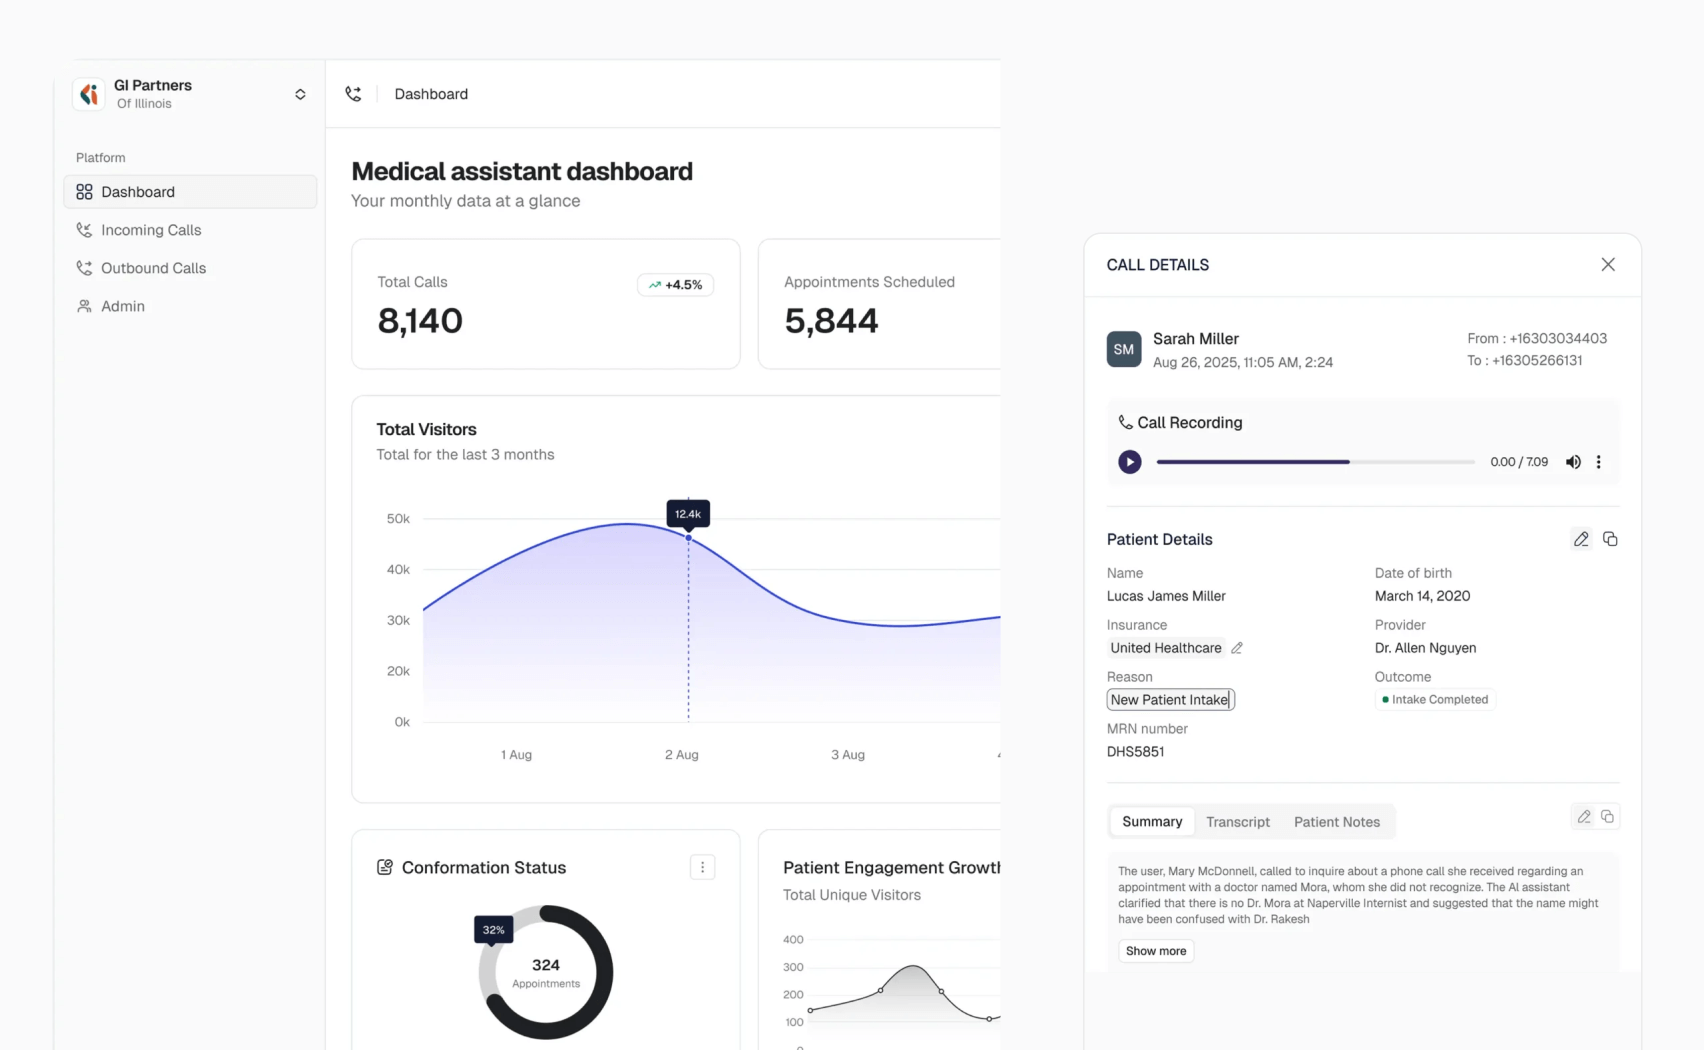1704x1050 pixels.
Task: Copy the call summary text
Action: point(1607,817)
